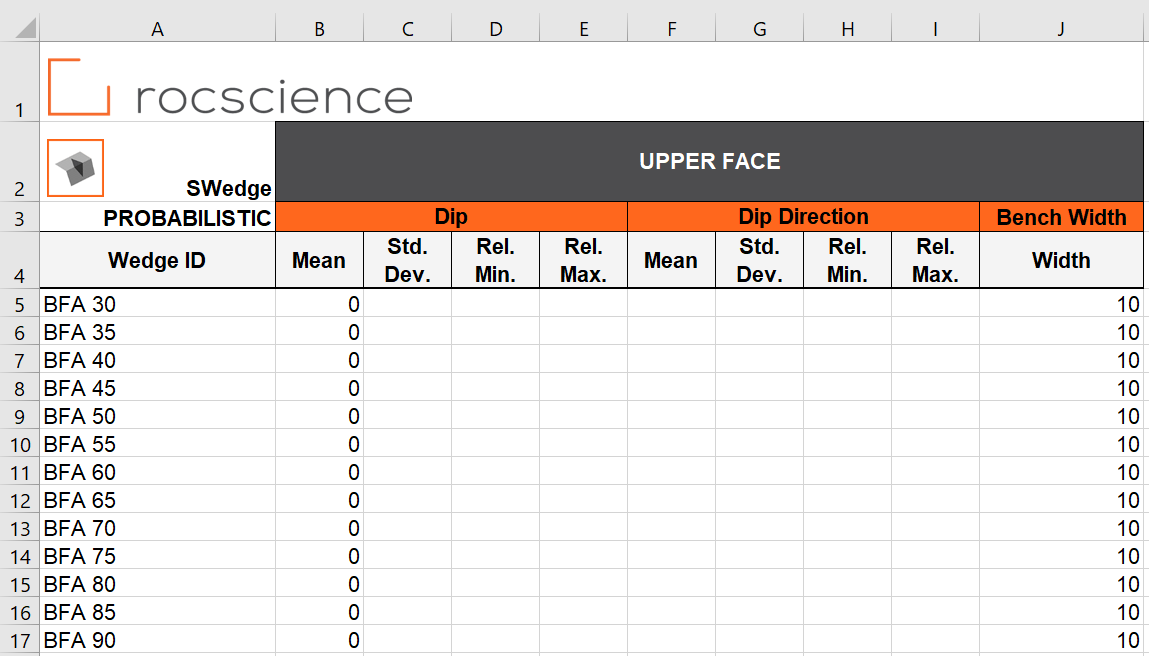Click the SWedge label text

pos(229,188)
